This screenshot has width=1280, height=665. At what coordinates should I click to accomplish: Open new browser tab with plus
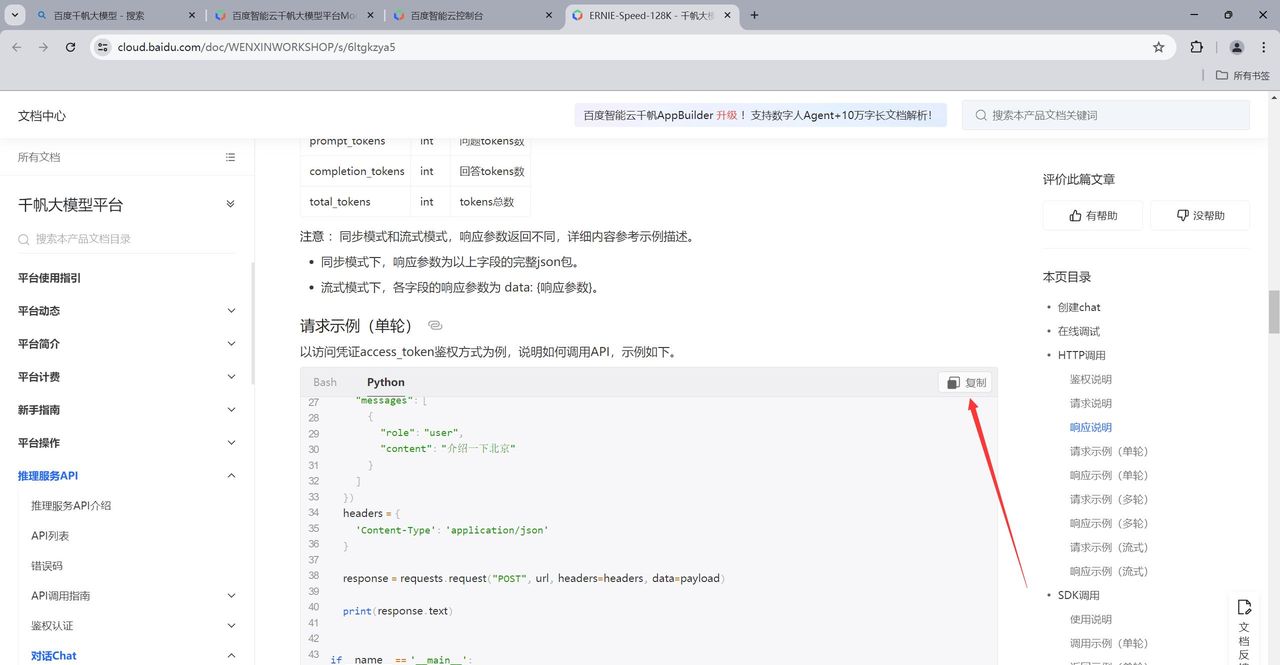point(754,15)
